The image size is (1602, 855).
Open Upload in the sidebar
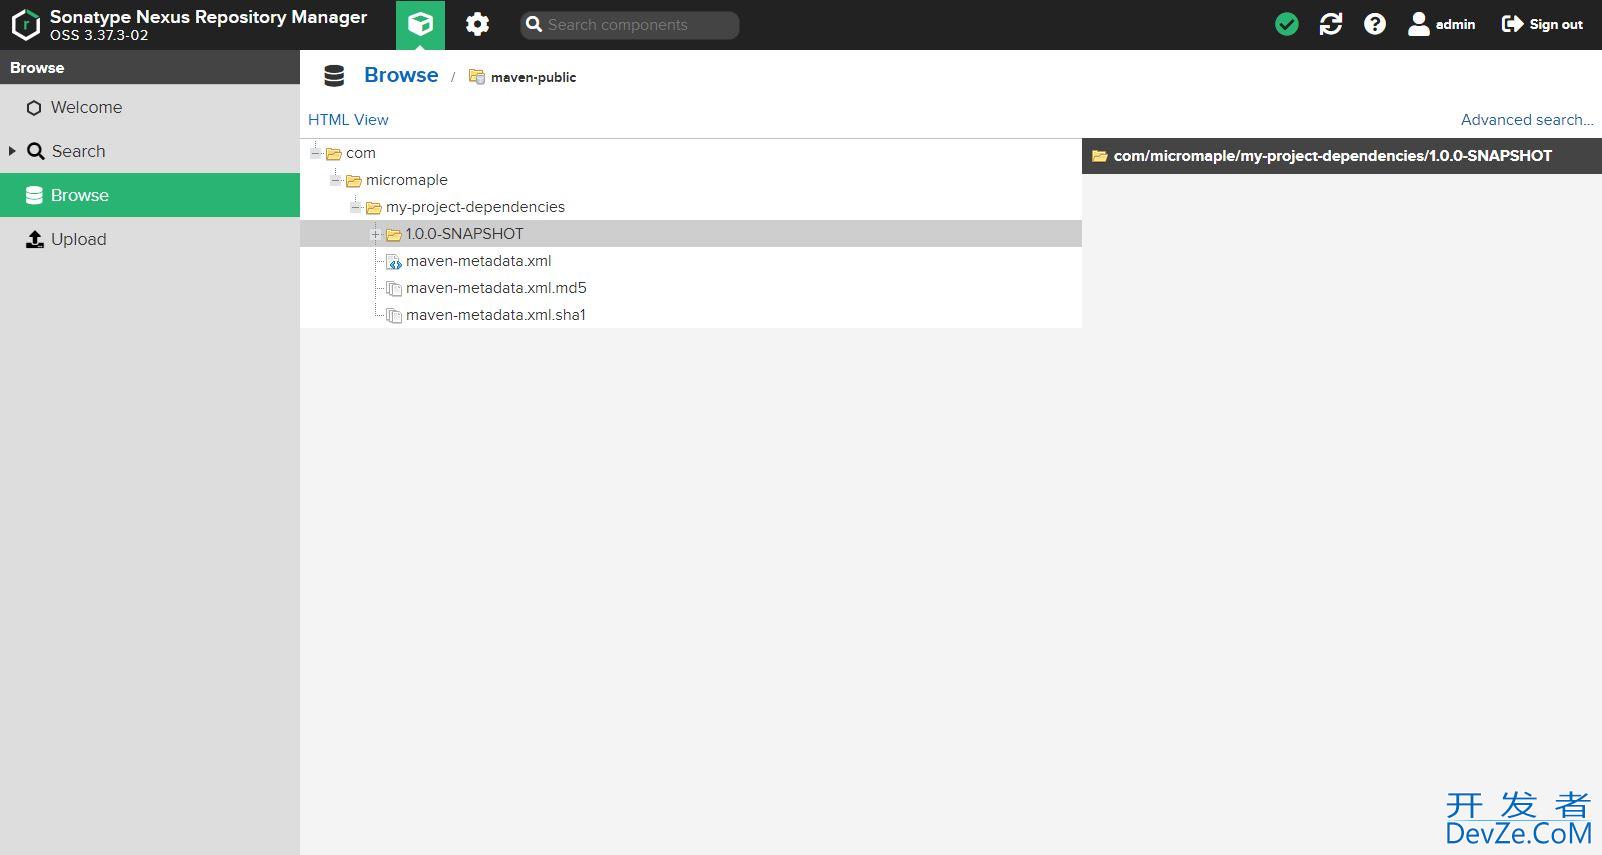pos(150,239)
